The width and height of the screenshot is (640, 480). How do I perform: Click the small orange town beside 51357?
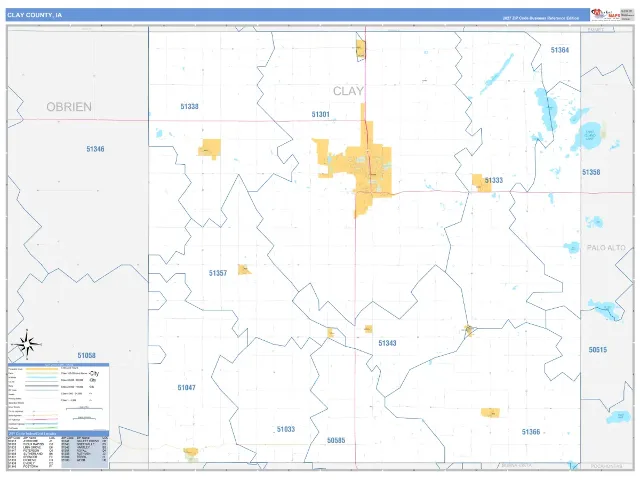click(x=244, y=270)
